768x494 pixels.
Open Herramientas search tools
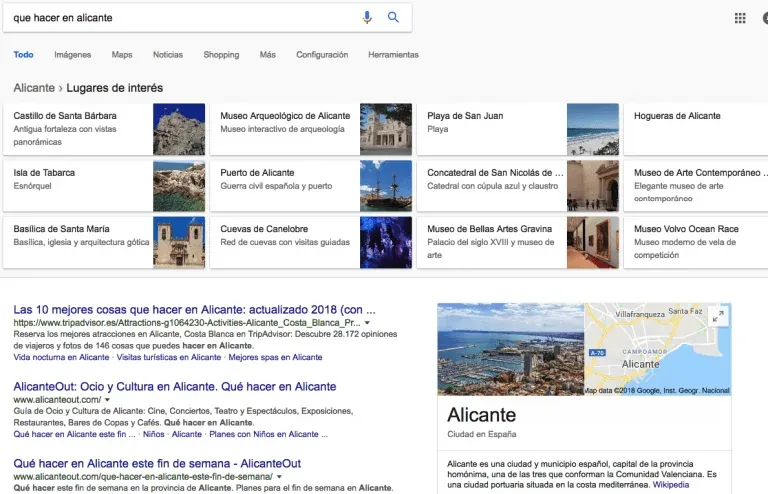click(x=393, y=55)
